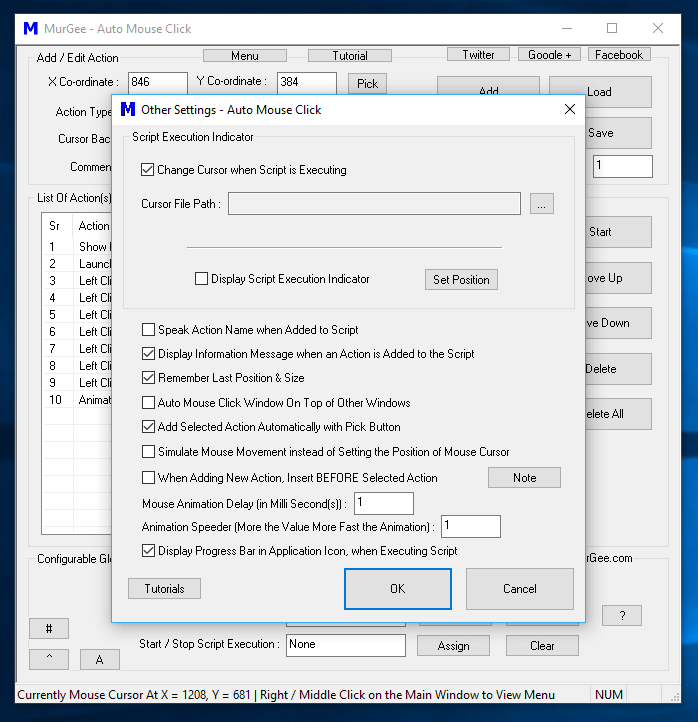Click the # button in main window
Image resolution: width=698 pixels, height=722 pixels.
(49, 629)
